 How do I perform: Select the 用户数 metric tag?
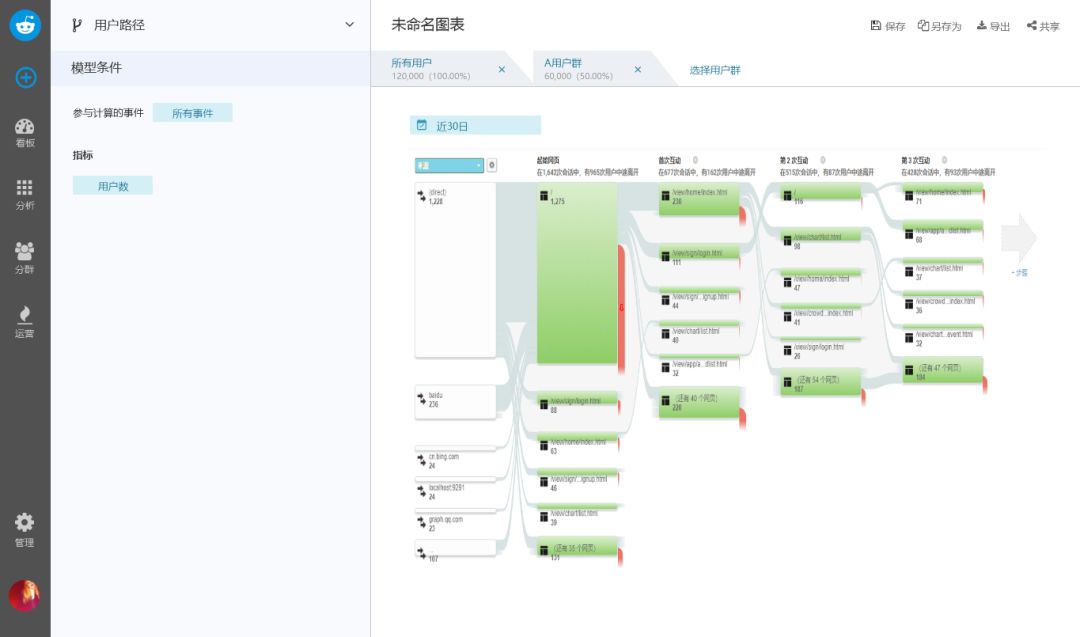click(113, 186)
